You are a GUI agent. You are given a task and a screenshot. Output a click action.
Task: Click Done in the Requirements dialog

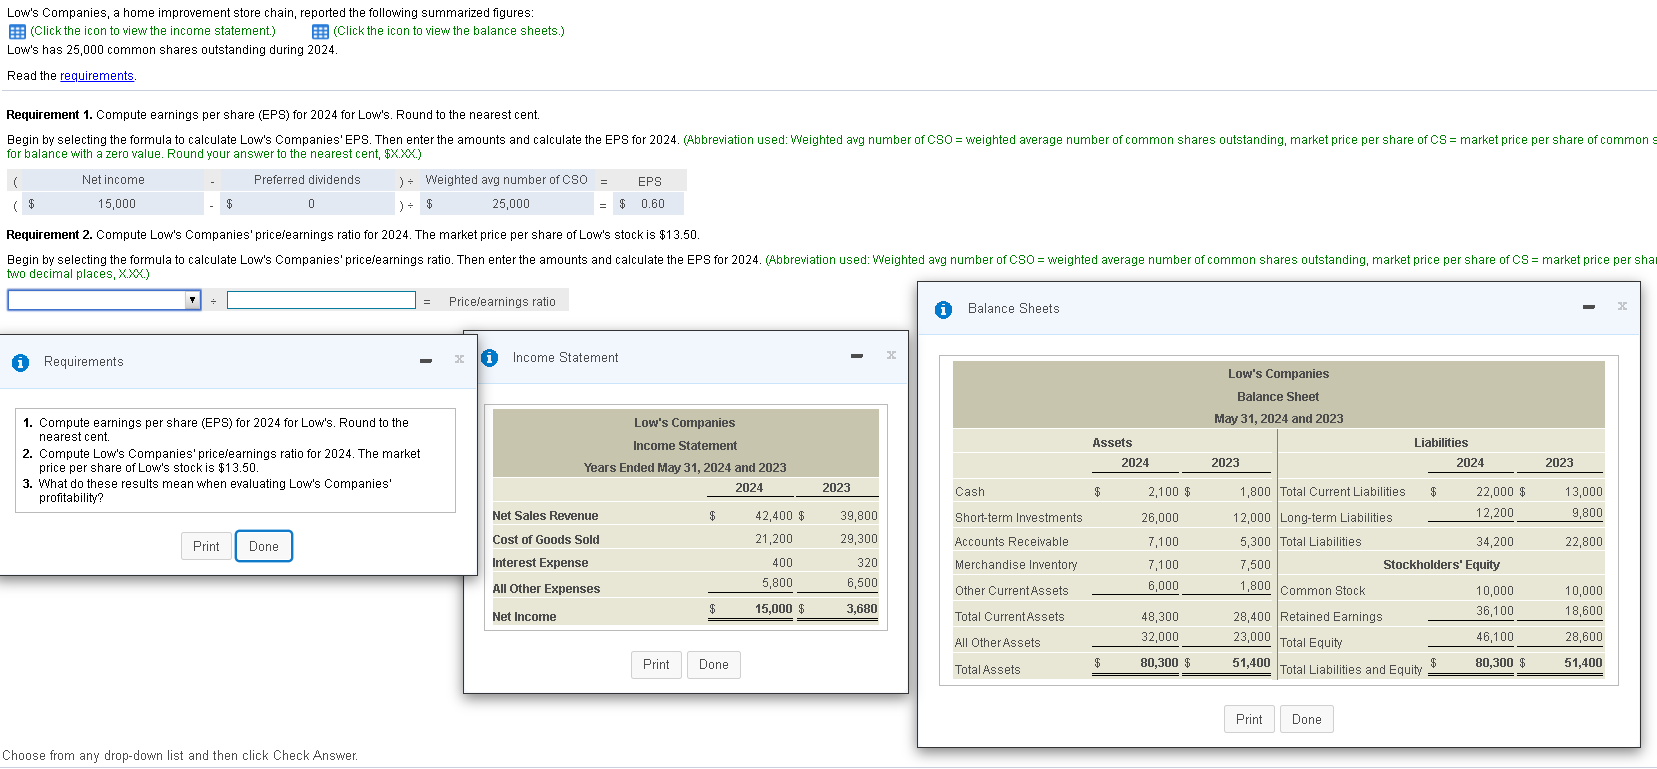click(264, 546)
